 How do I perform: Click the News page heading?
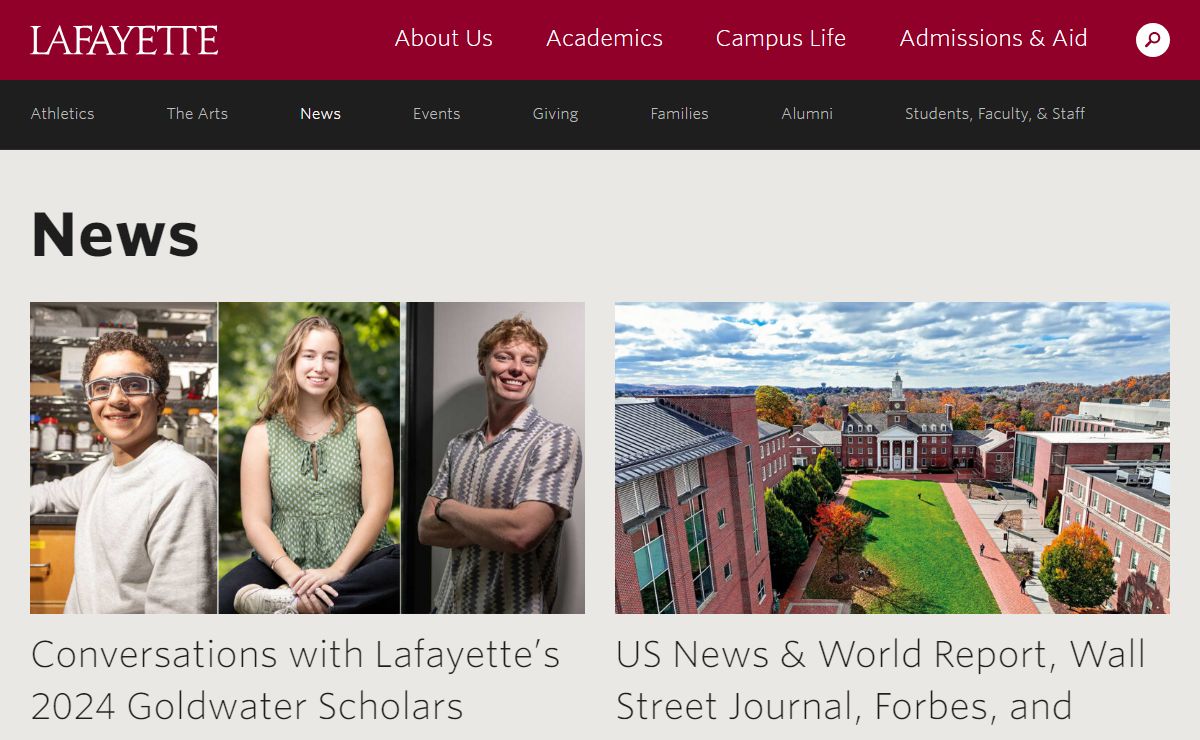tap(115, 234)
